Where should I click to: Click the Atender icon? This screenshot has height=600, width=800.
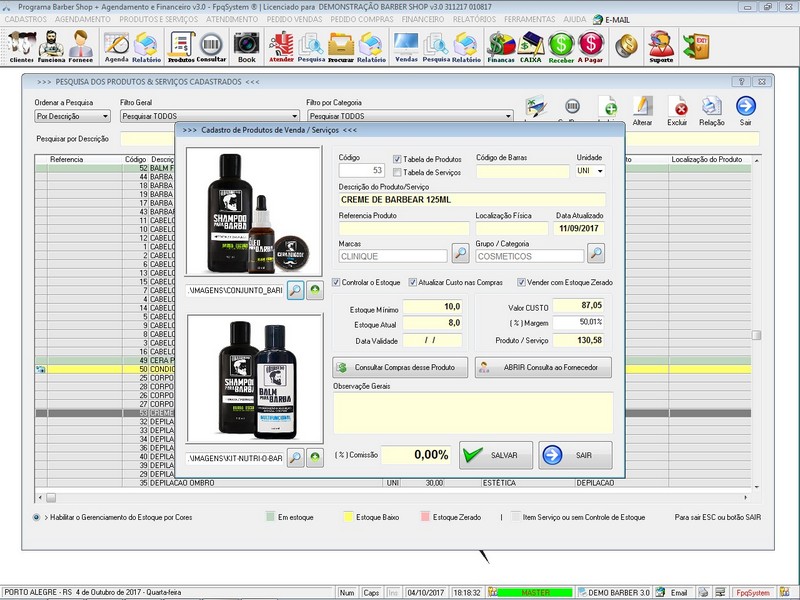[281, 47]
